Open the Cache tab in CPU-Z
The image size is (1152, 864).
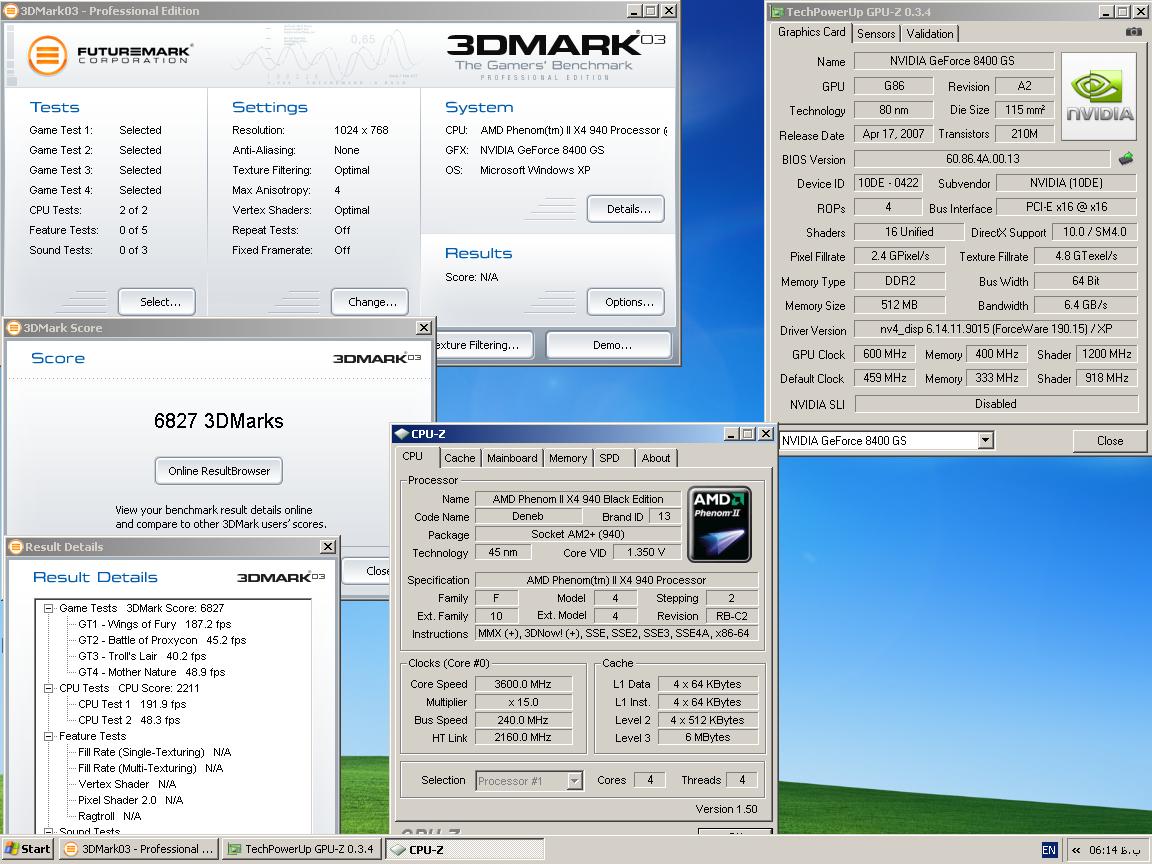(459, 458)
